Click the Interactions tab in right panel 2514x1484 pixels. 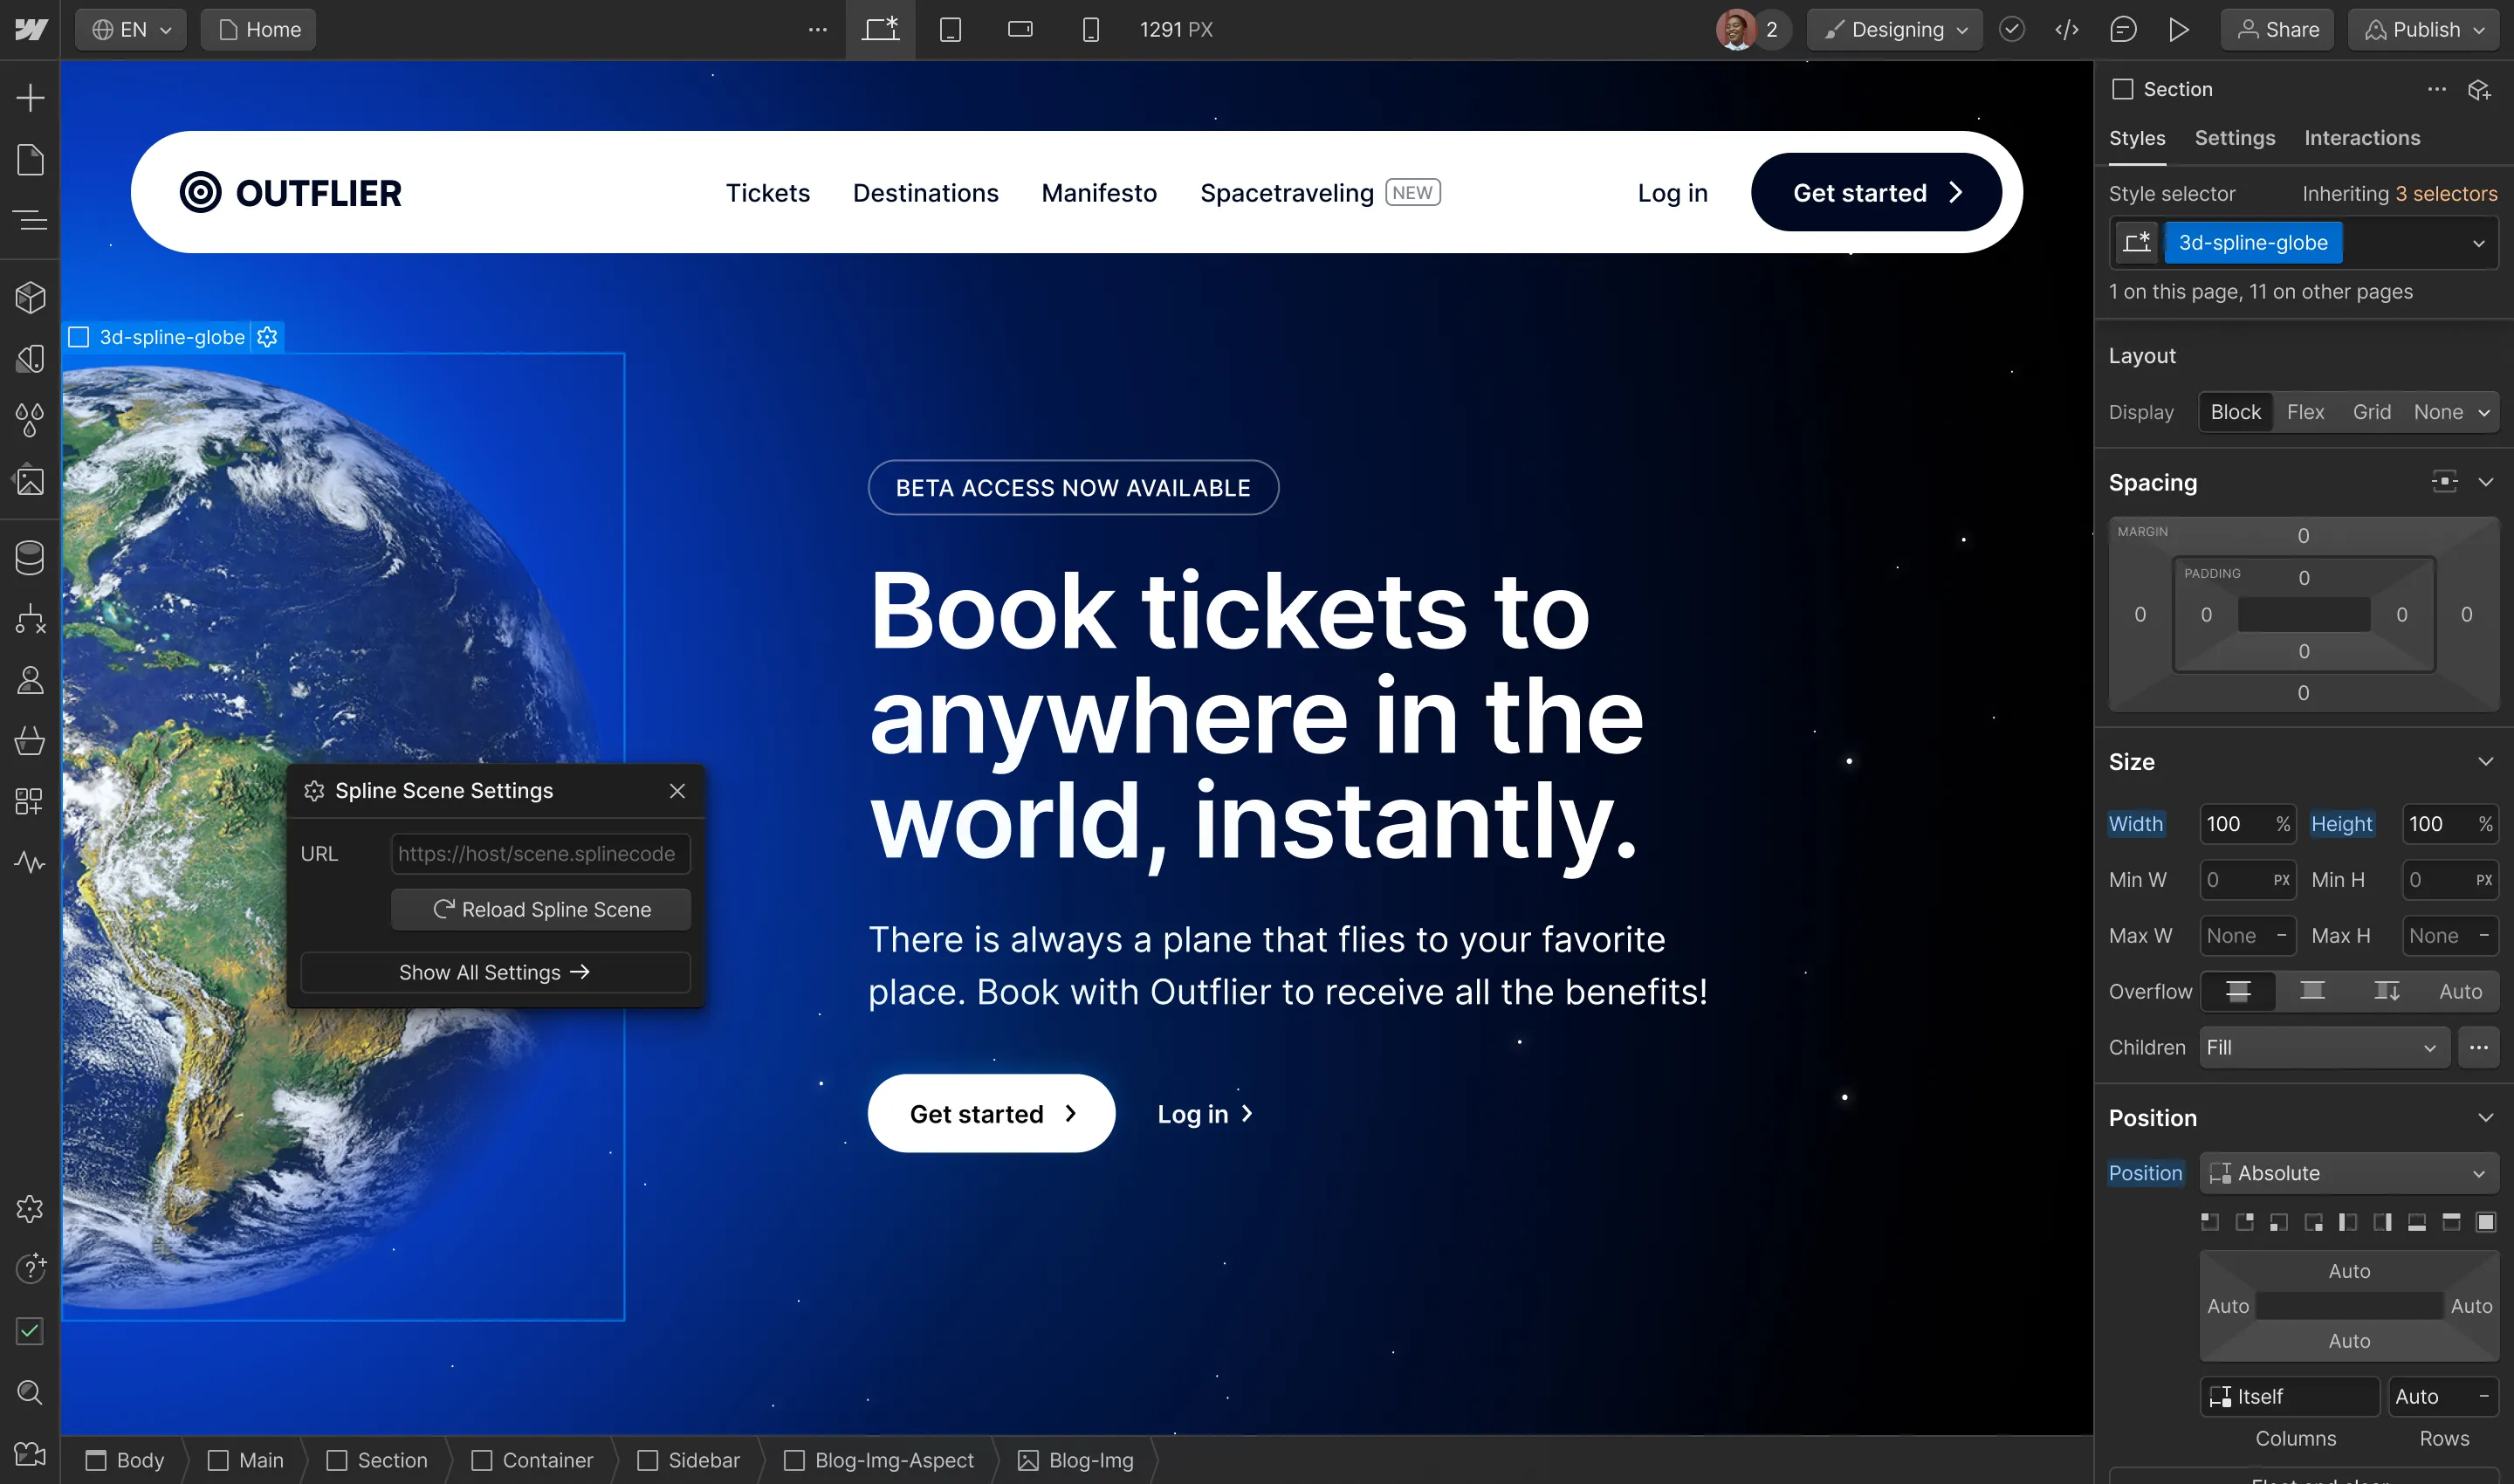[2362, 138]
